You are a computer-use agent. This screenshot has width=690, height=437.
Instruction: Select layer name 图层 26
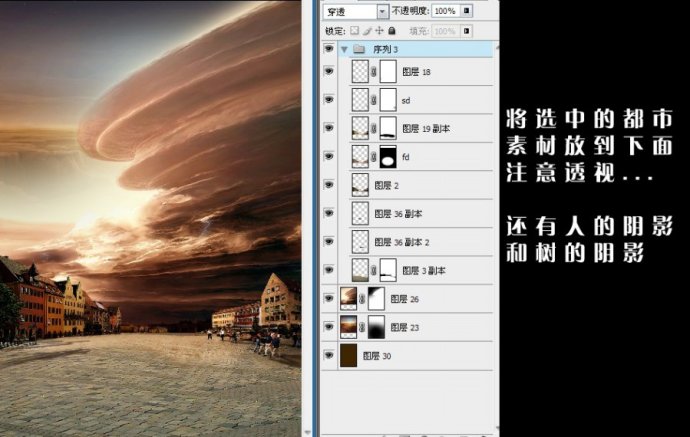[x=405, y=299]
